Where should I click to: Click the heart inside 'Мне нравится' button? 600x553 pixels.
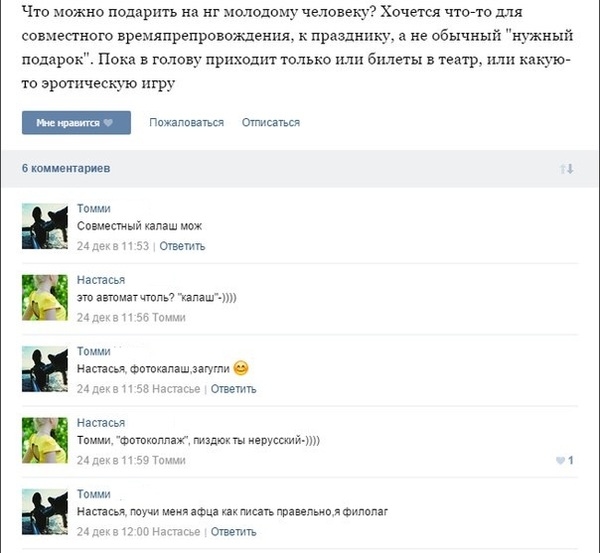point(108,122)
